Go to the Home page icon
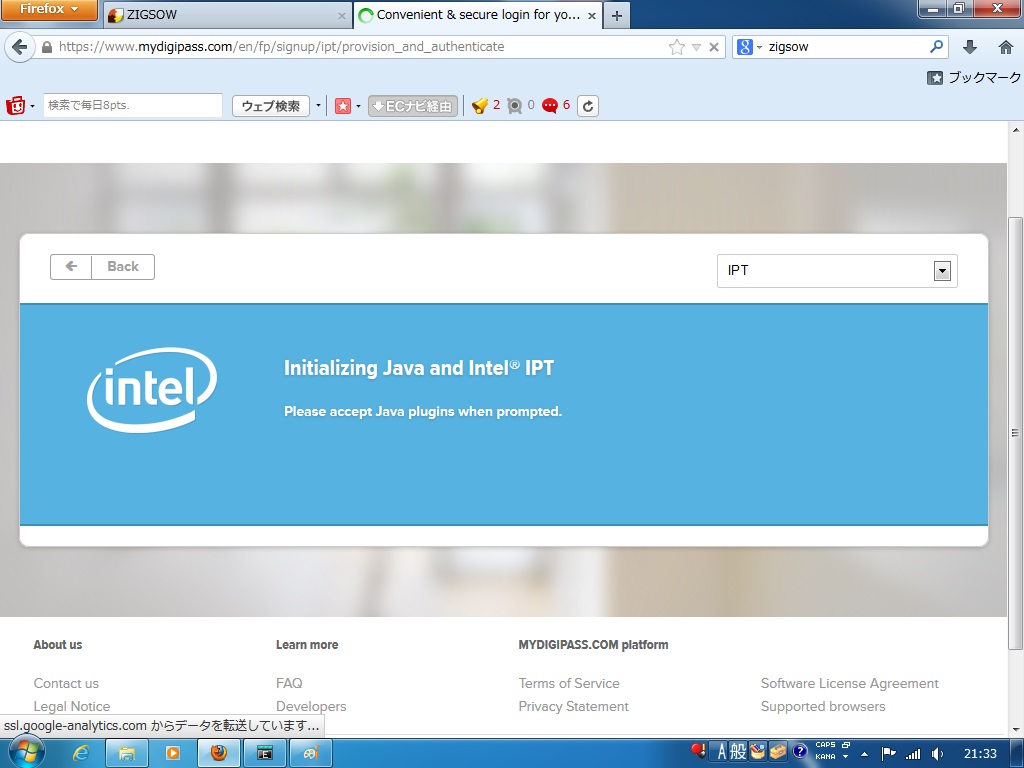This screenshot has height=768, width=1024. (x=1006, y=47)
